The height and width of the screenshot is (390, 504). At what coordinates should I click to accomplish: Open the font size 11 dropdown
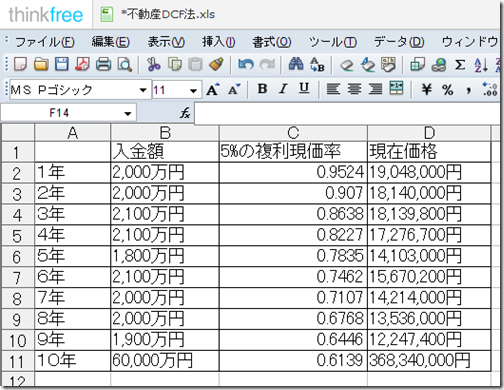pyautogui.click(x=193, y=90)
